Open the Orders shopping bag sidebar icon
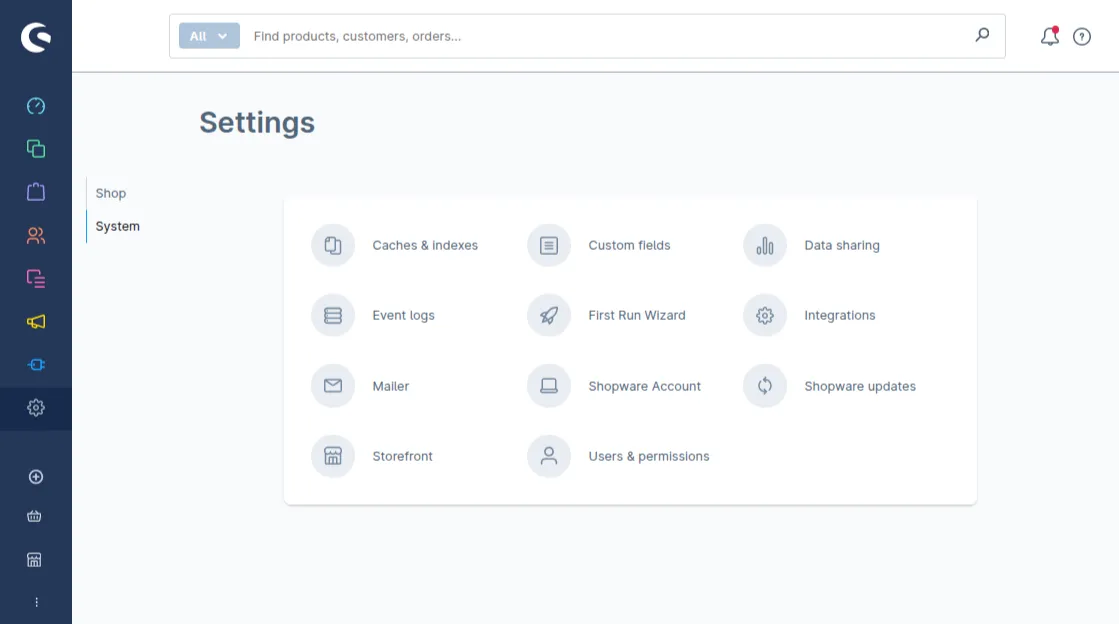The height and width of the screenshot is (624, 1119). click(x=36, y=192)
